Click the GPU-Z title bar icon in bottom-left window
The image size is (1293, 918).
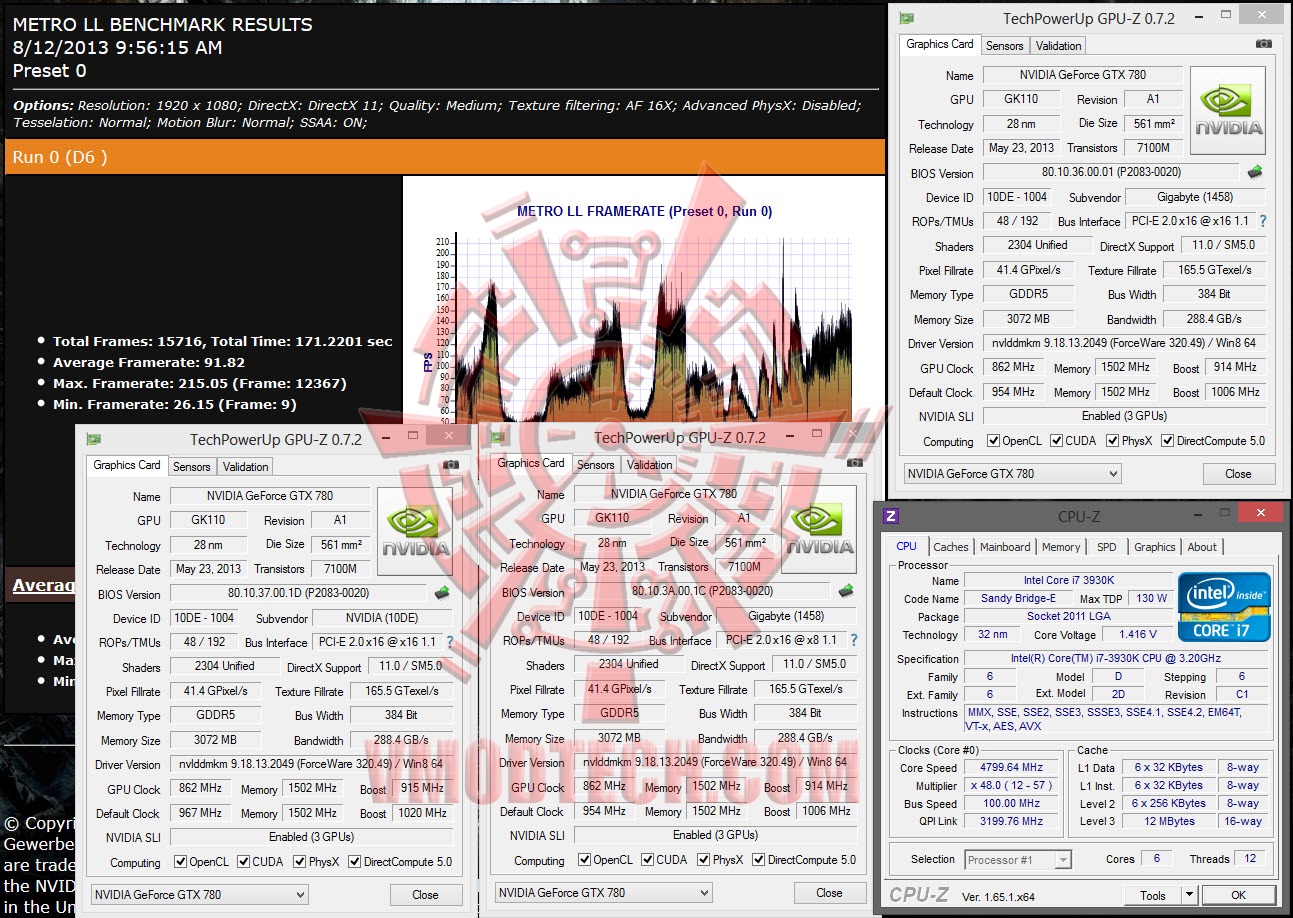[x=93, y=439]
